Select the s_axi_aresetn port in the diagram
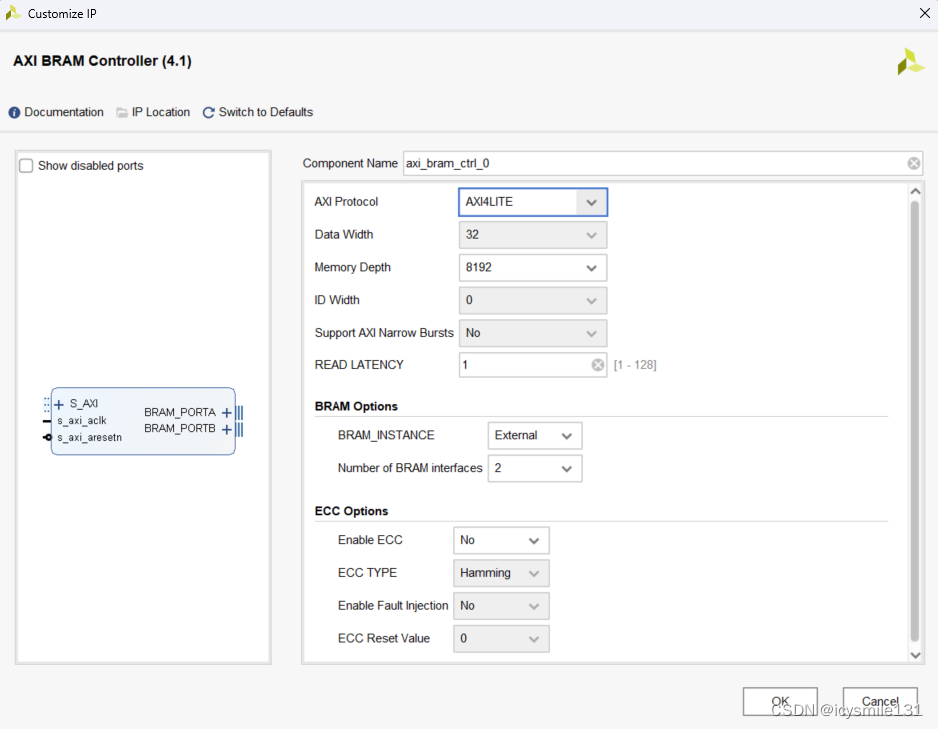Viewport: 938px width, 729px height. coord(90,438)
